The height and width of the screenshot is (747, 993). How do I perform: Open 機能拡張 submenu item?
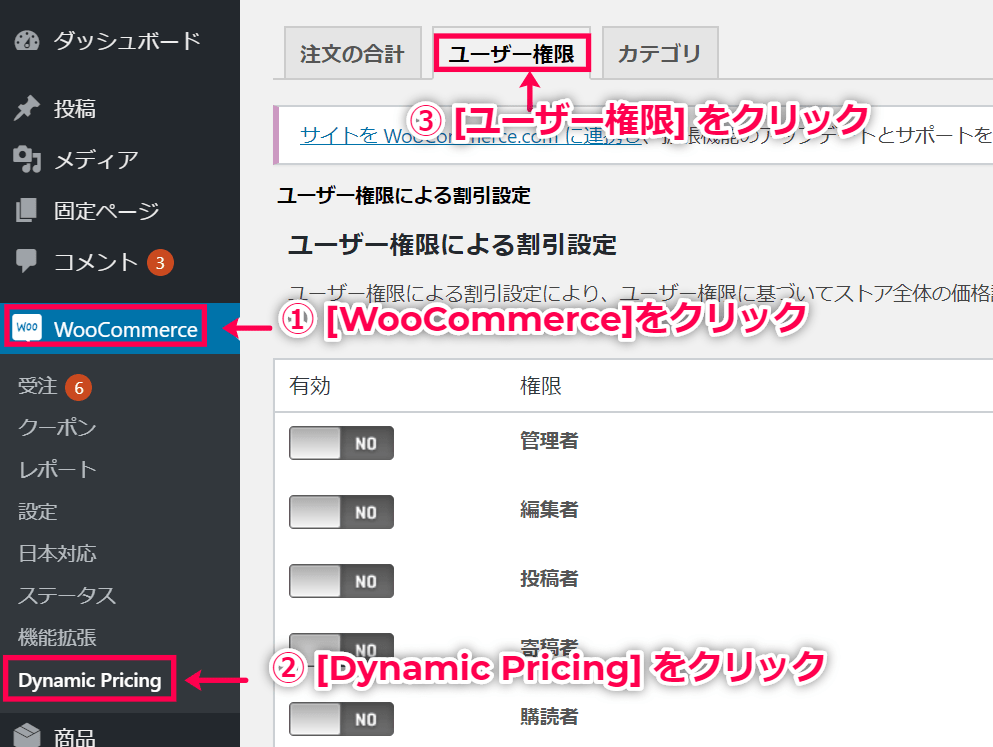click(57, 637)
